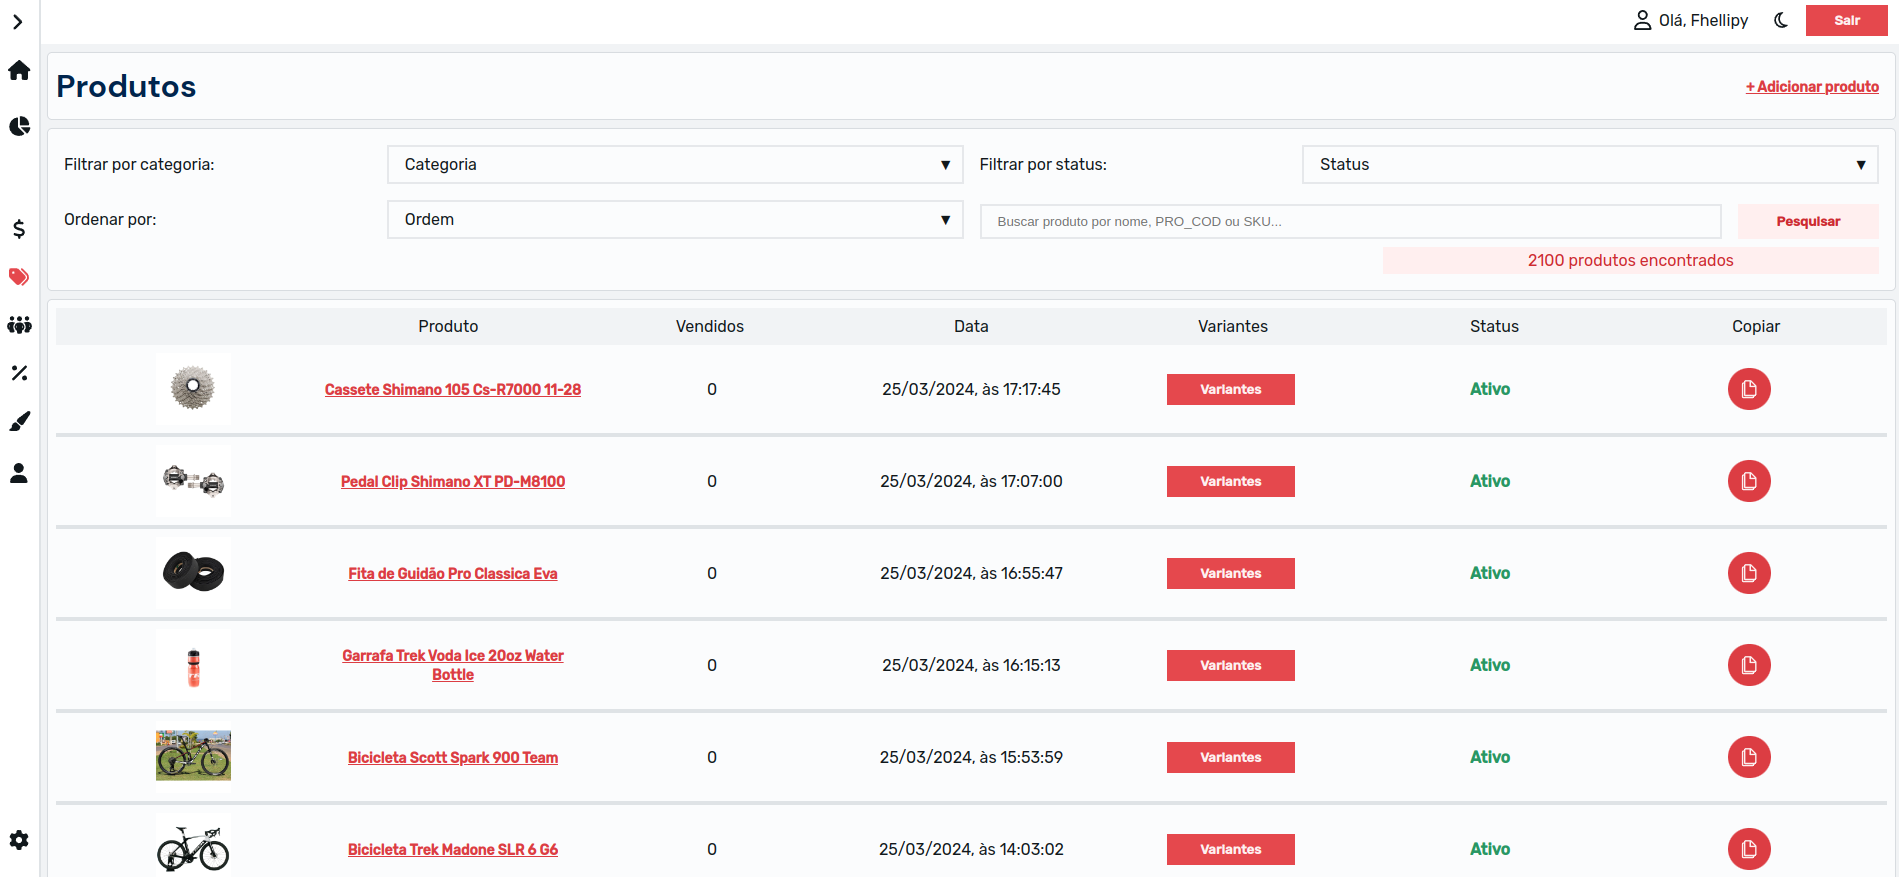Open Garrafa Trek Voda Ice Water Bottle product
Screen dimensions: 1899x877
pos(453,665)
